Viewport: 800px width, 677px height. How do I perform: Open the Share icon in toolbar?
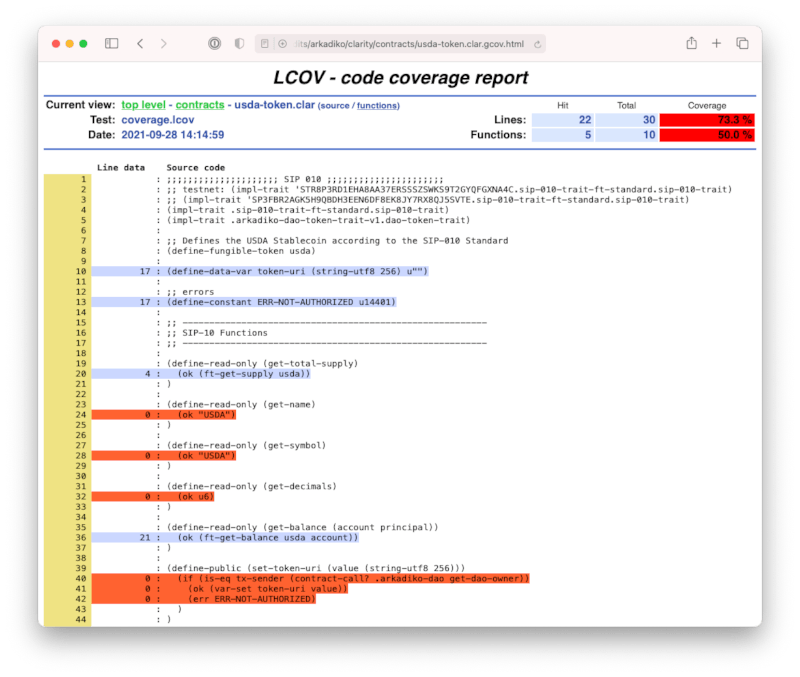click(x=691, y=43)
